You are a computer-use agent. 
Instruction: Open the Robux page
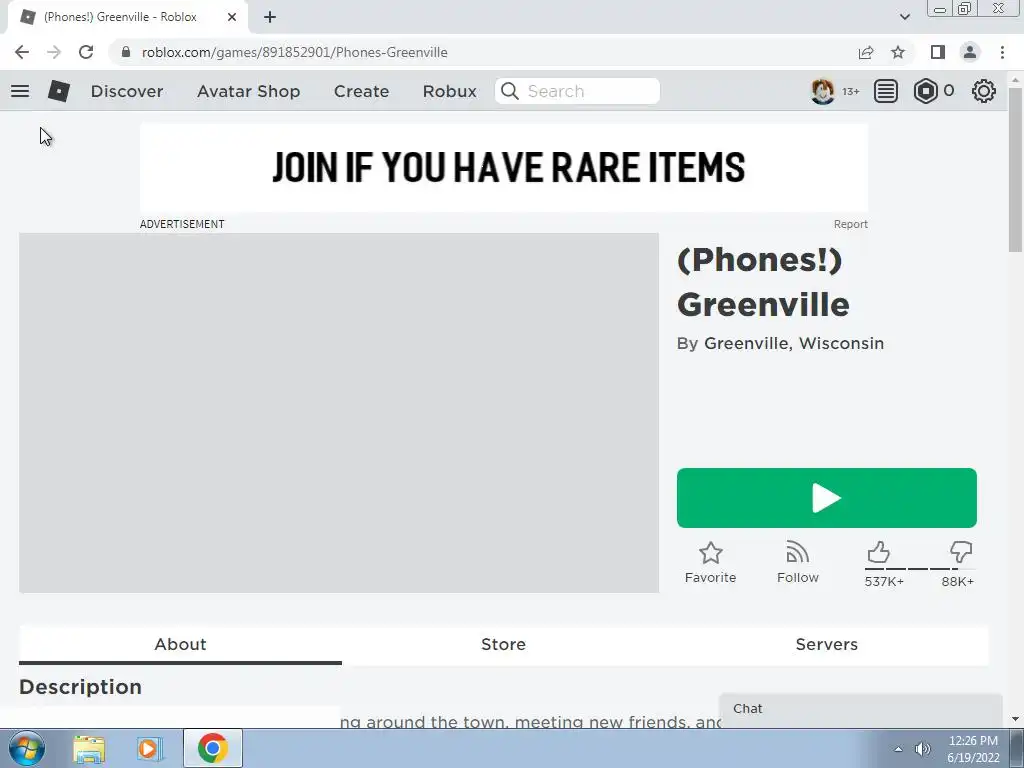point(449,91)
